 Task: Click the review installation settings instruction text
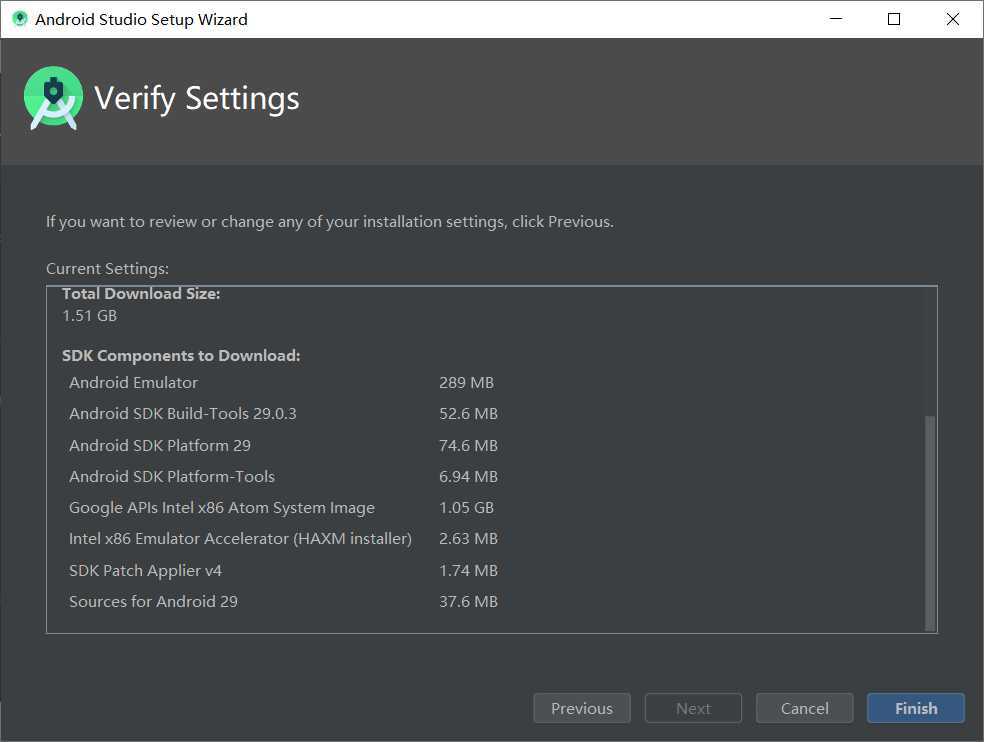[x=330, y=222]
